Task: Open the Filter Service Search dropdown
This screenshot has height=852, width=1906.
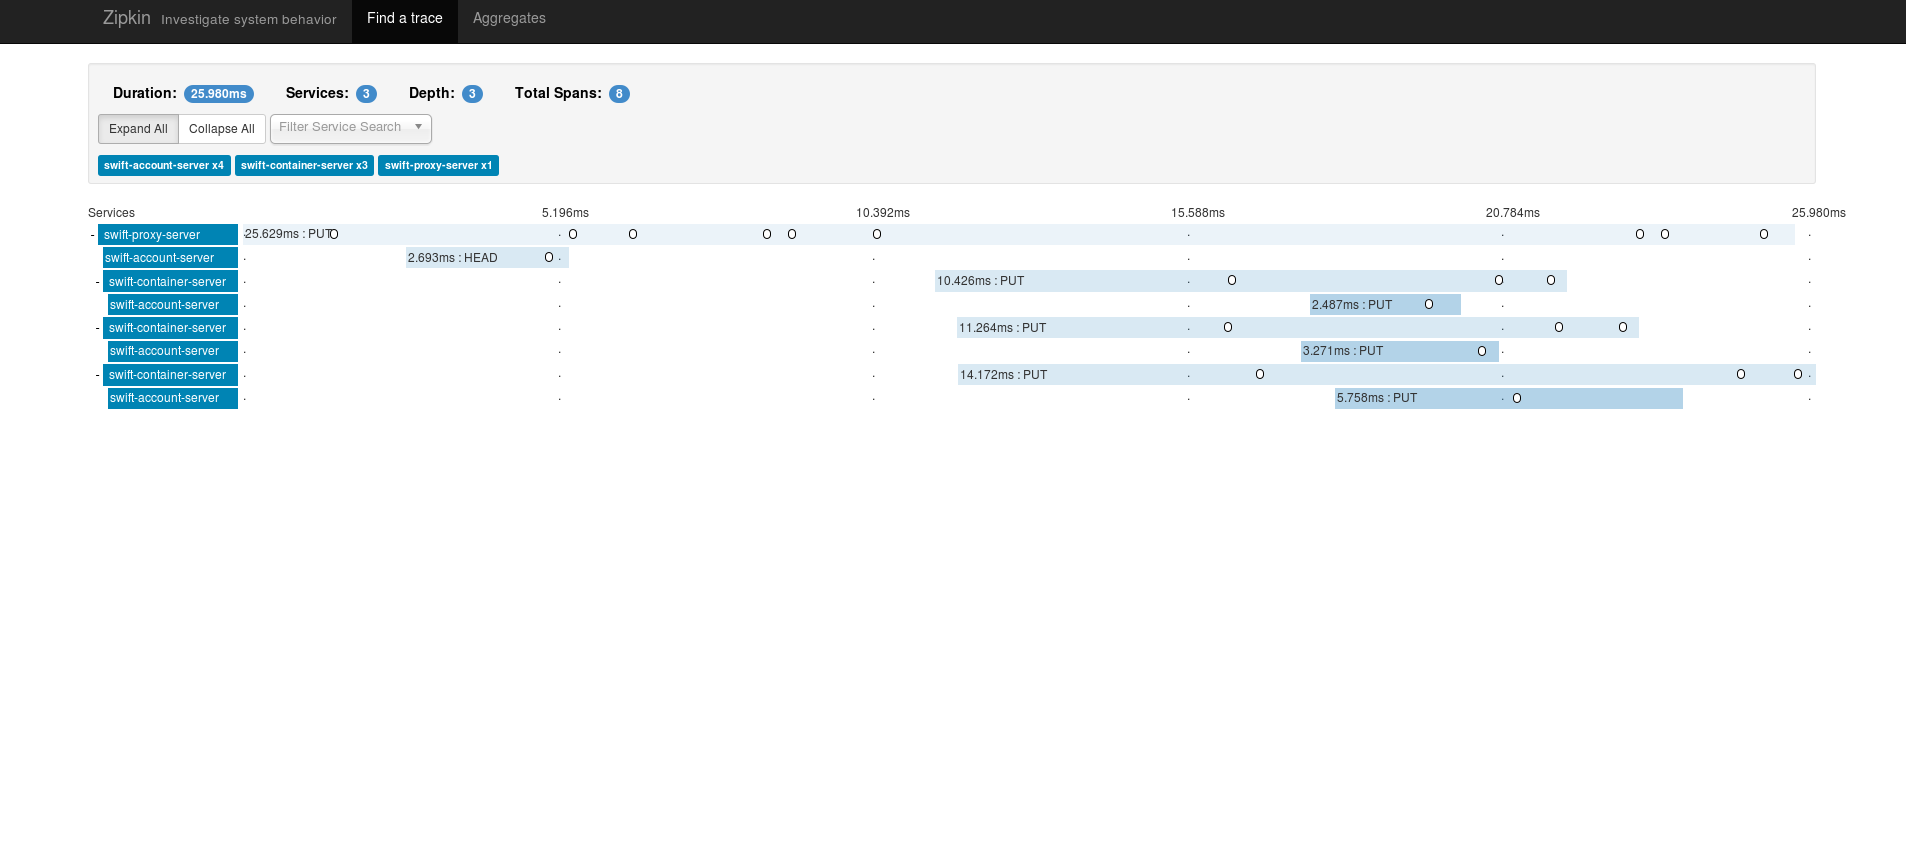Action: coord(350,128)
